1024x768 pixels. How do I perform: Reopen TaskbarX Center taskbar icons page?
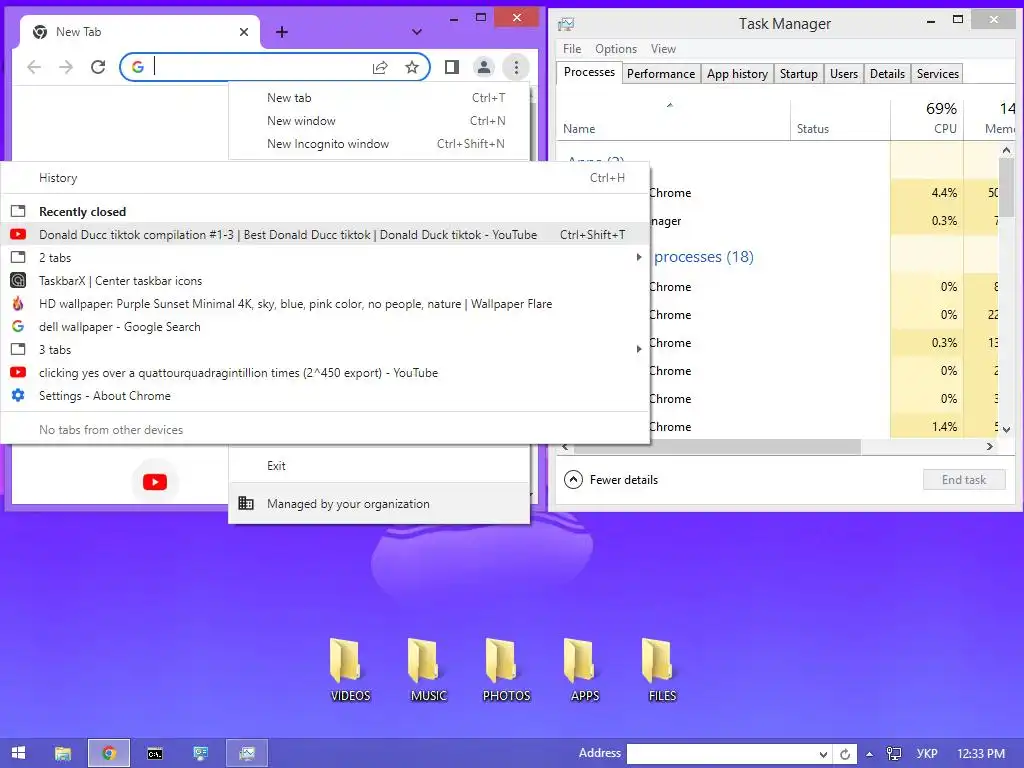pos(325,281)
